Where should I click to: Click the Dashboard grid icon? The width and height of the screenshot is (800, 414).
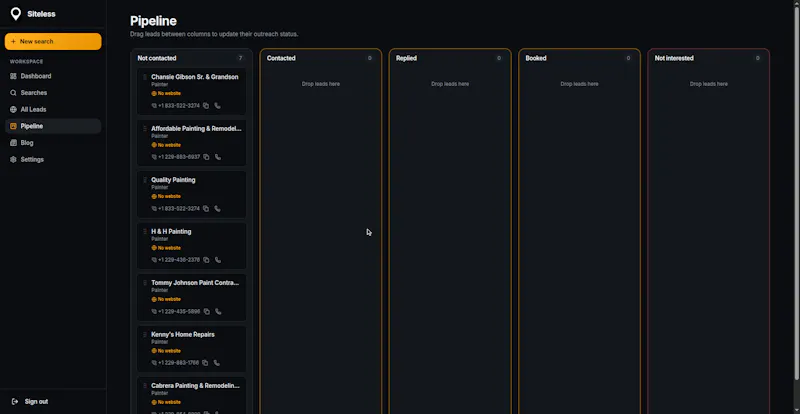(13, 76)
